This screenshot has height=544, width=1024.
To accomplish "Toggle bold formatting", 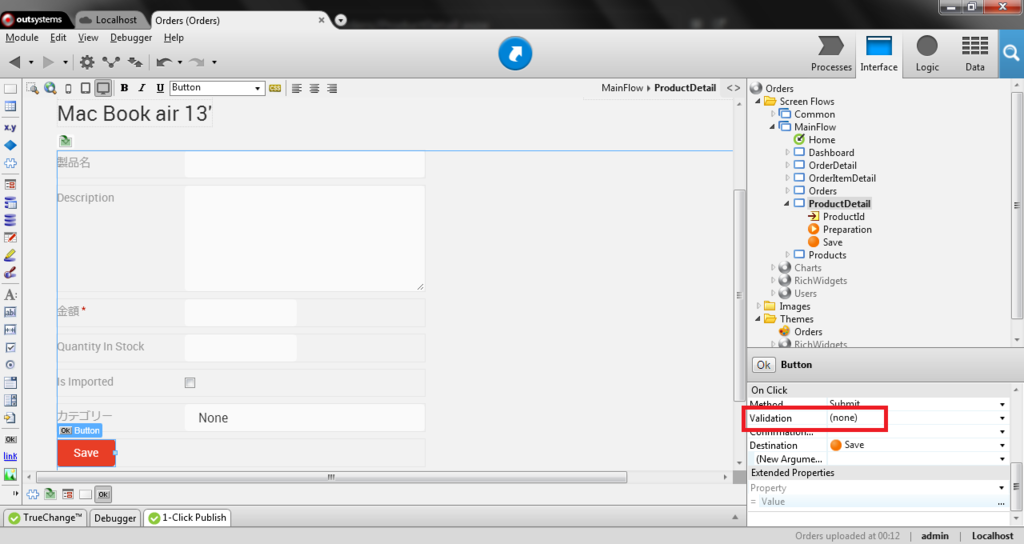I will (124, 88).
